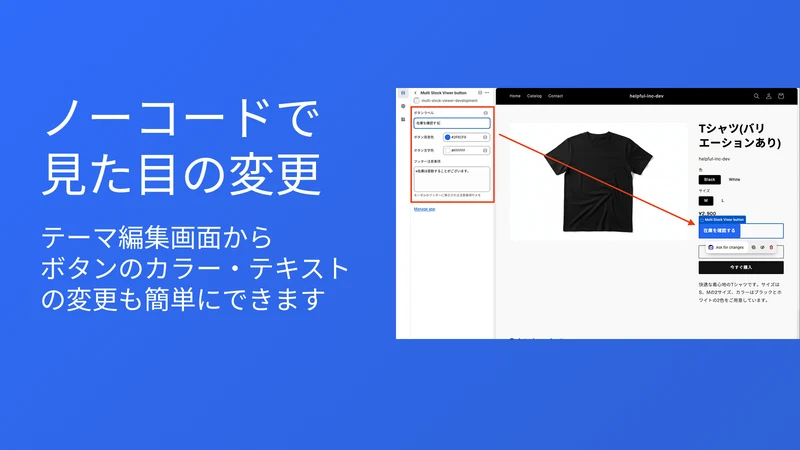This screenshot has width=800, height=450.
Task: Click the dynamic source icon for text color
Action: (485, 151)
